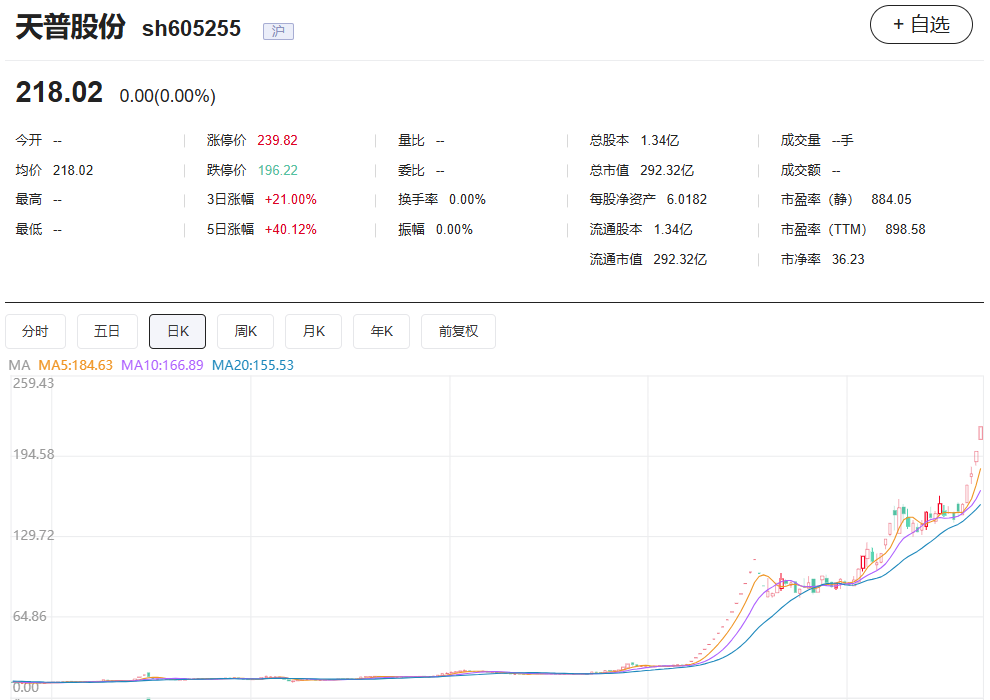Switch to 月K monthly chart
The height and width of the screenshot is (700, 990).
coord(313,331)
